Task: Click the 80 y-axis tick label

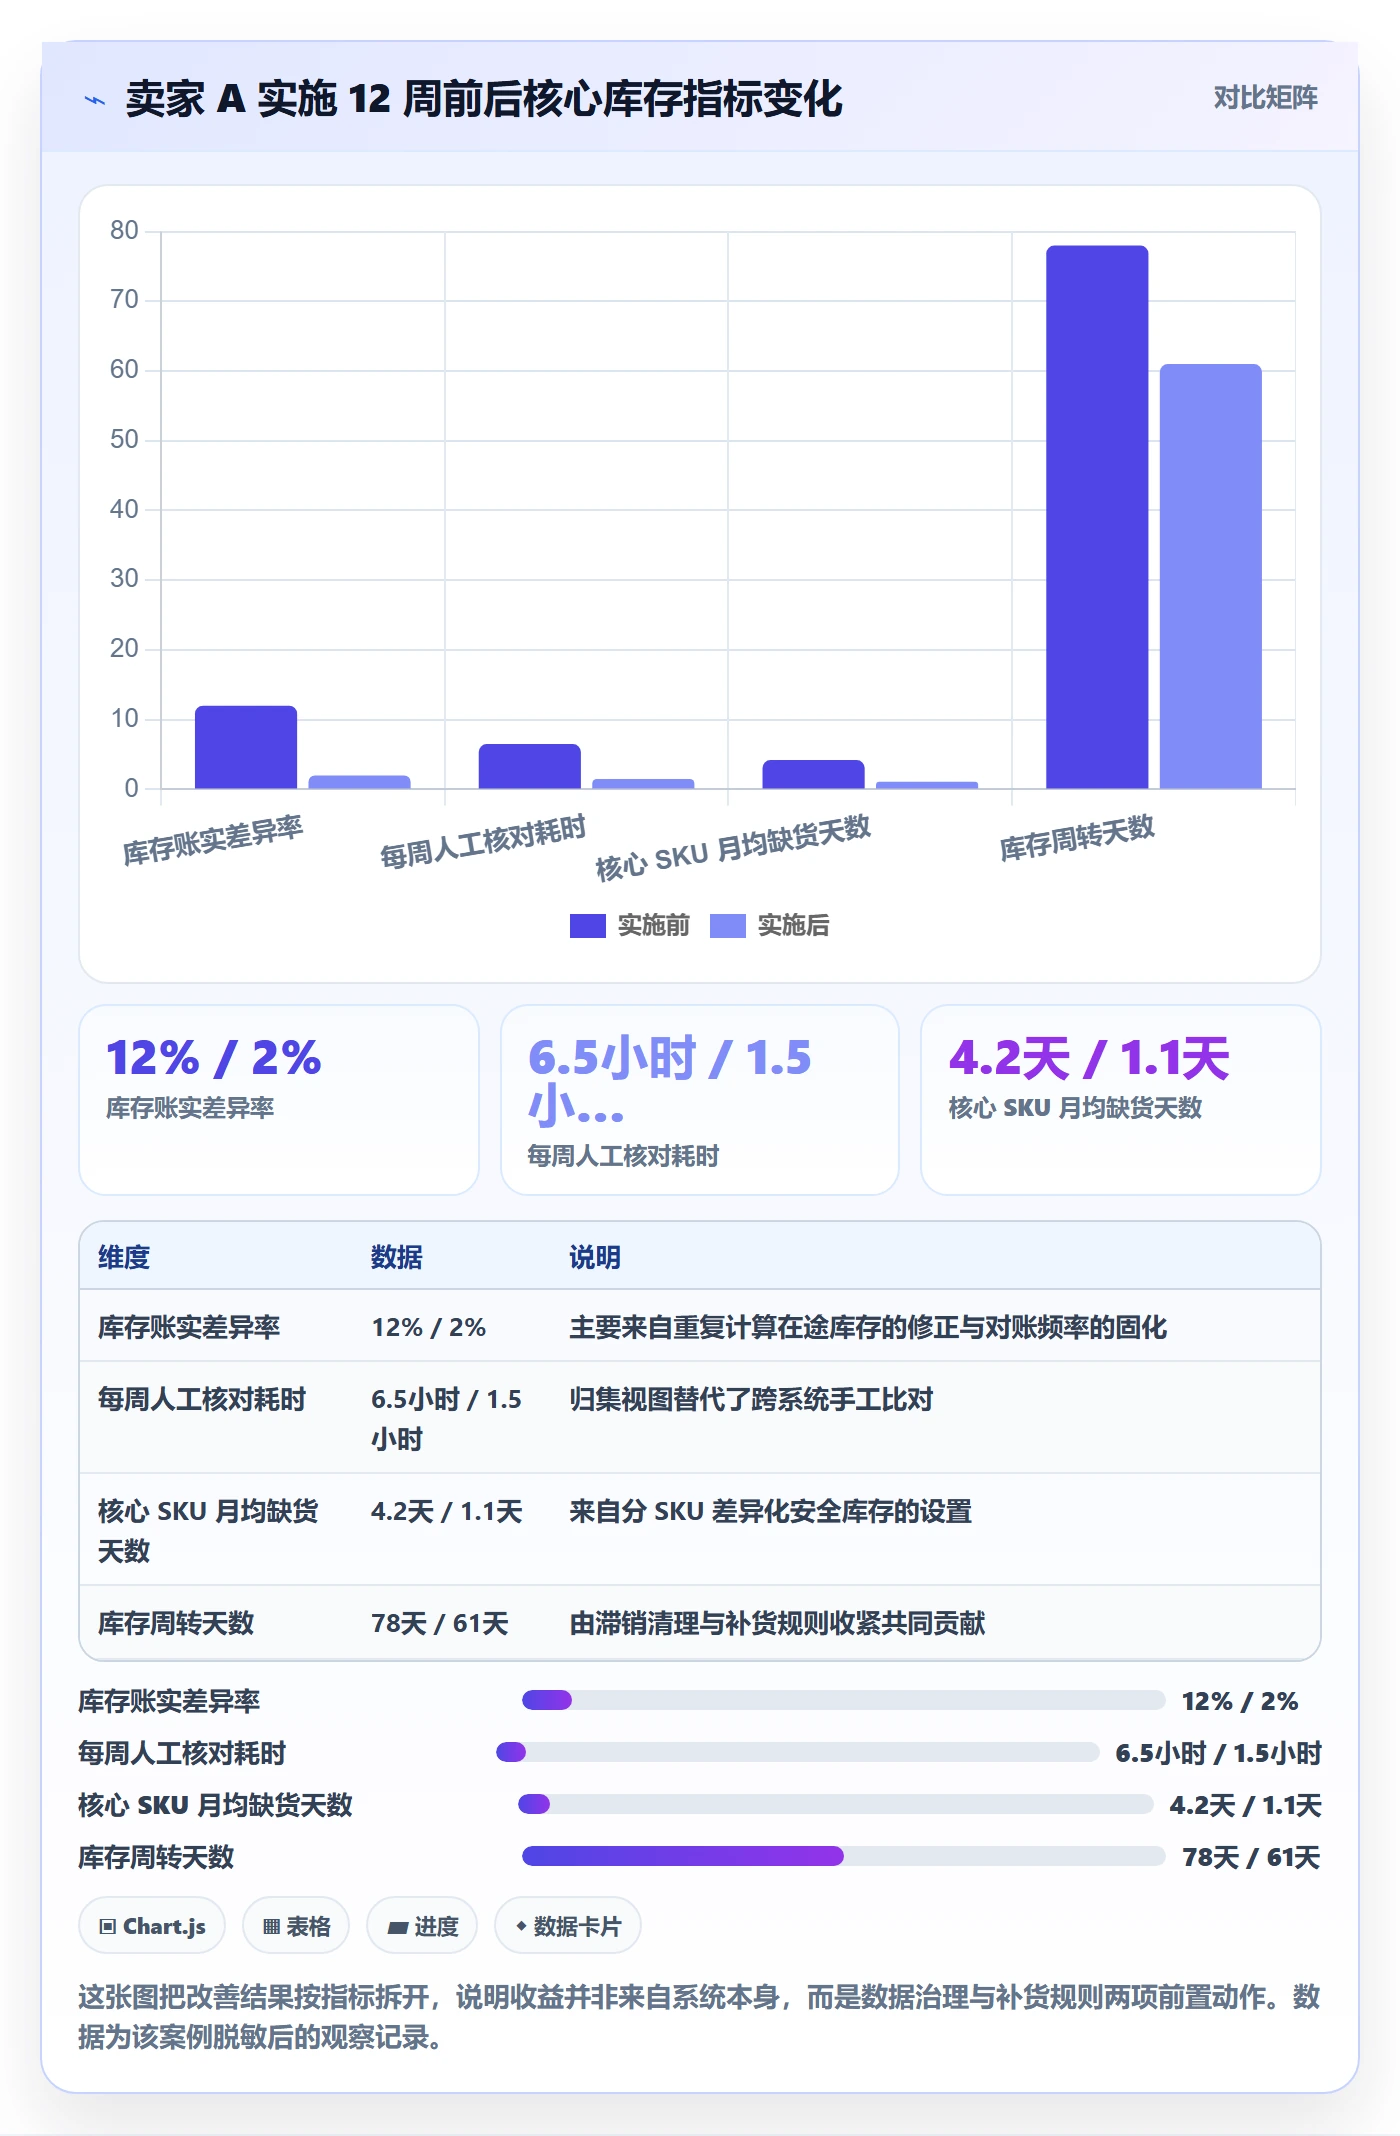Action: (x=124, y=230)
